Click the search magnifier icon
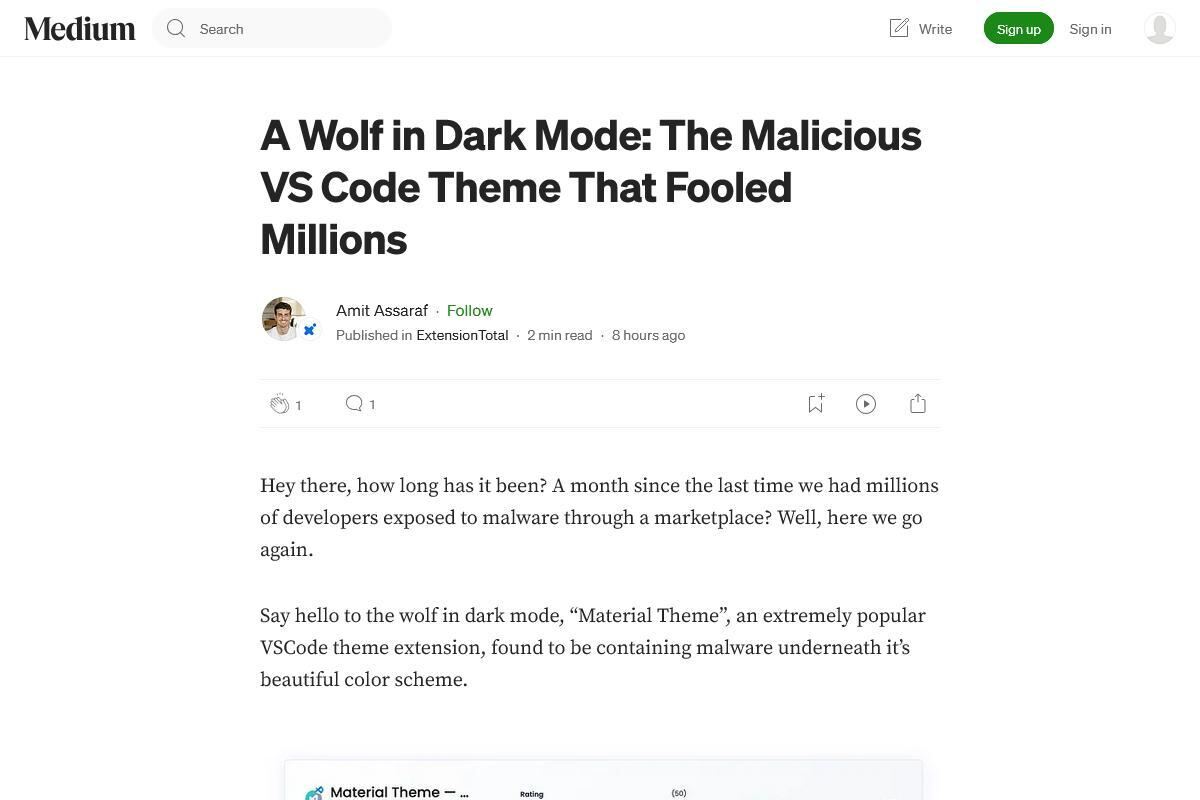This screenshot has height=800, width=1200. tap(176, 29)
